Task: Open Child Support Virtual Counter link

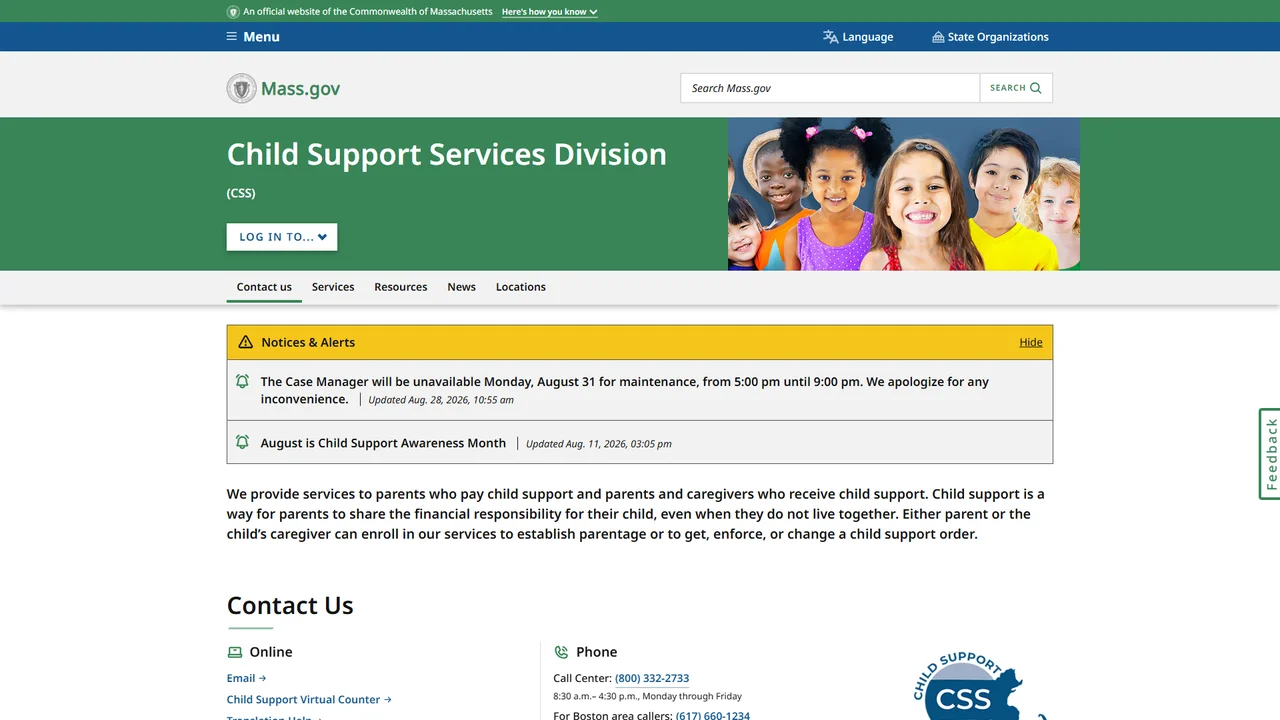Action: 309,700
